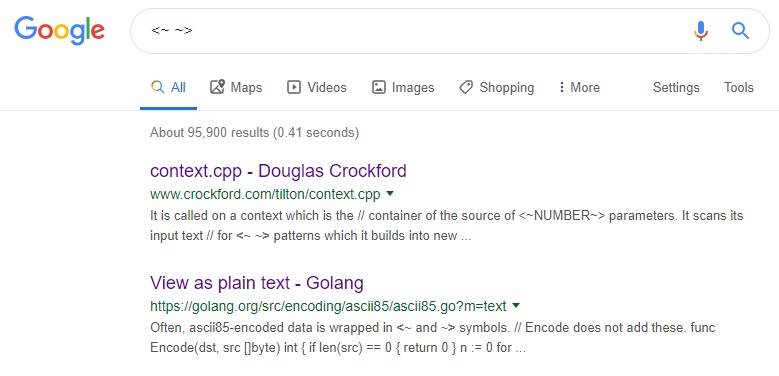Viewport: 779px width, 376px height.
Task: Open the Tools menu
Action: [x=739, y=87]
